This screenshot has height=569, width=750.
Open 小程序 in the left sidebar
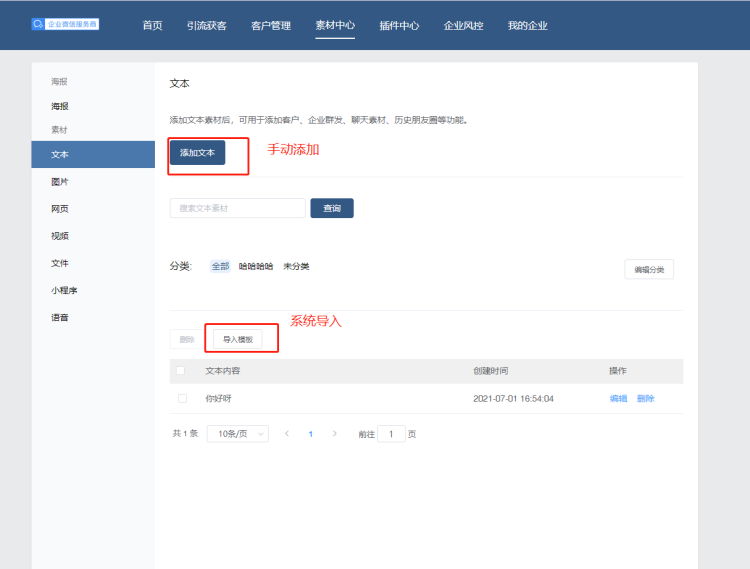66,290
